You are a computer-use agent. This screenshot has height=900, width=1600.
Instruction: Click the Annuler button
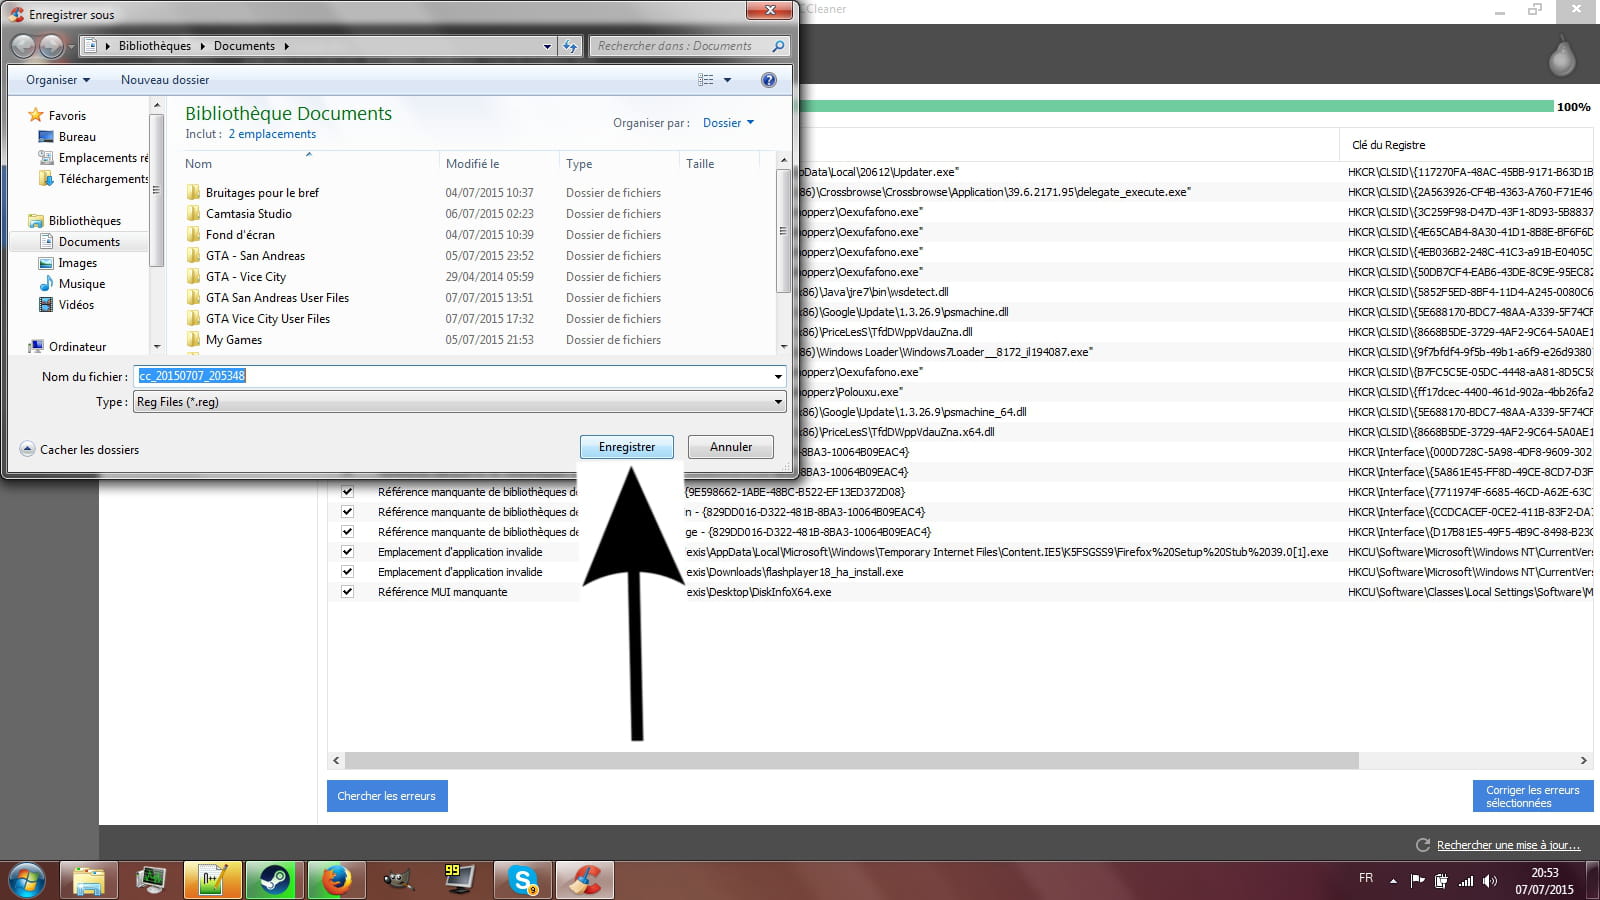click(730, 447)
